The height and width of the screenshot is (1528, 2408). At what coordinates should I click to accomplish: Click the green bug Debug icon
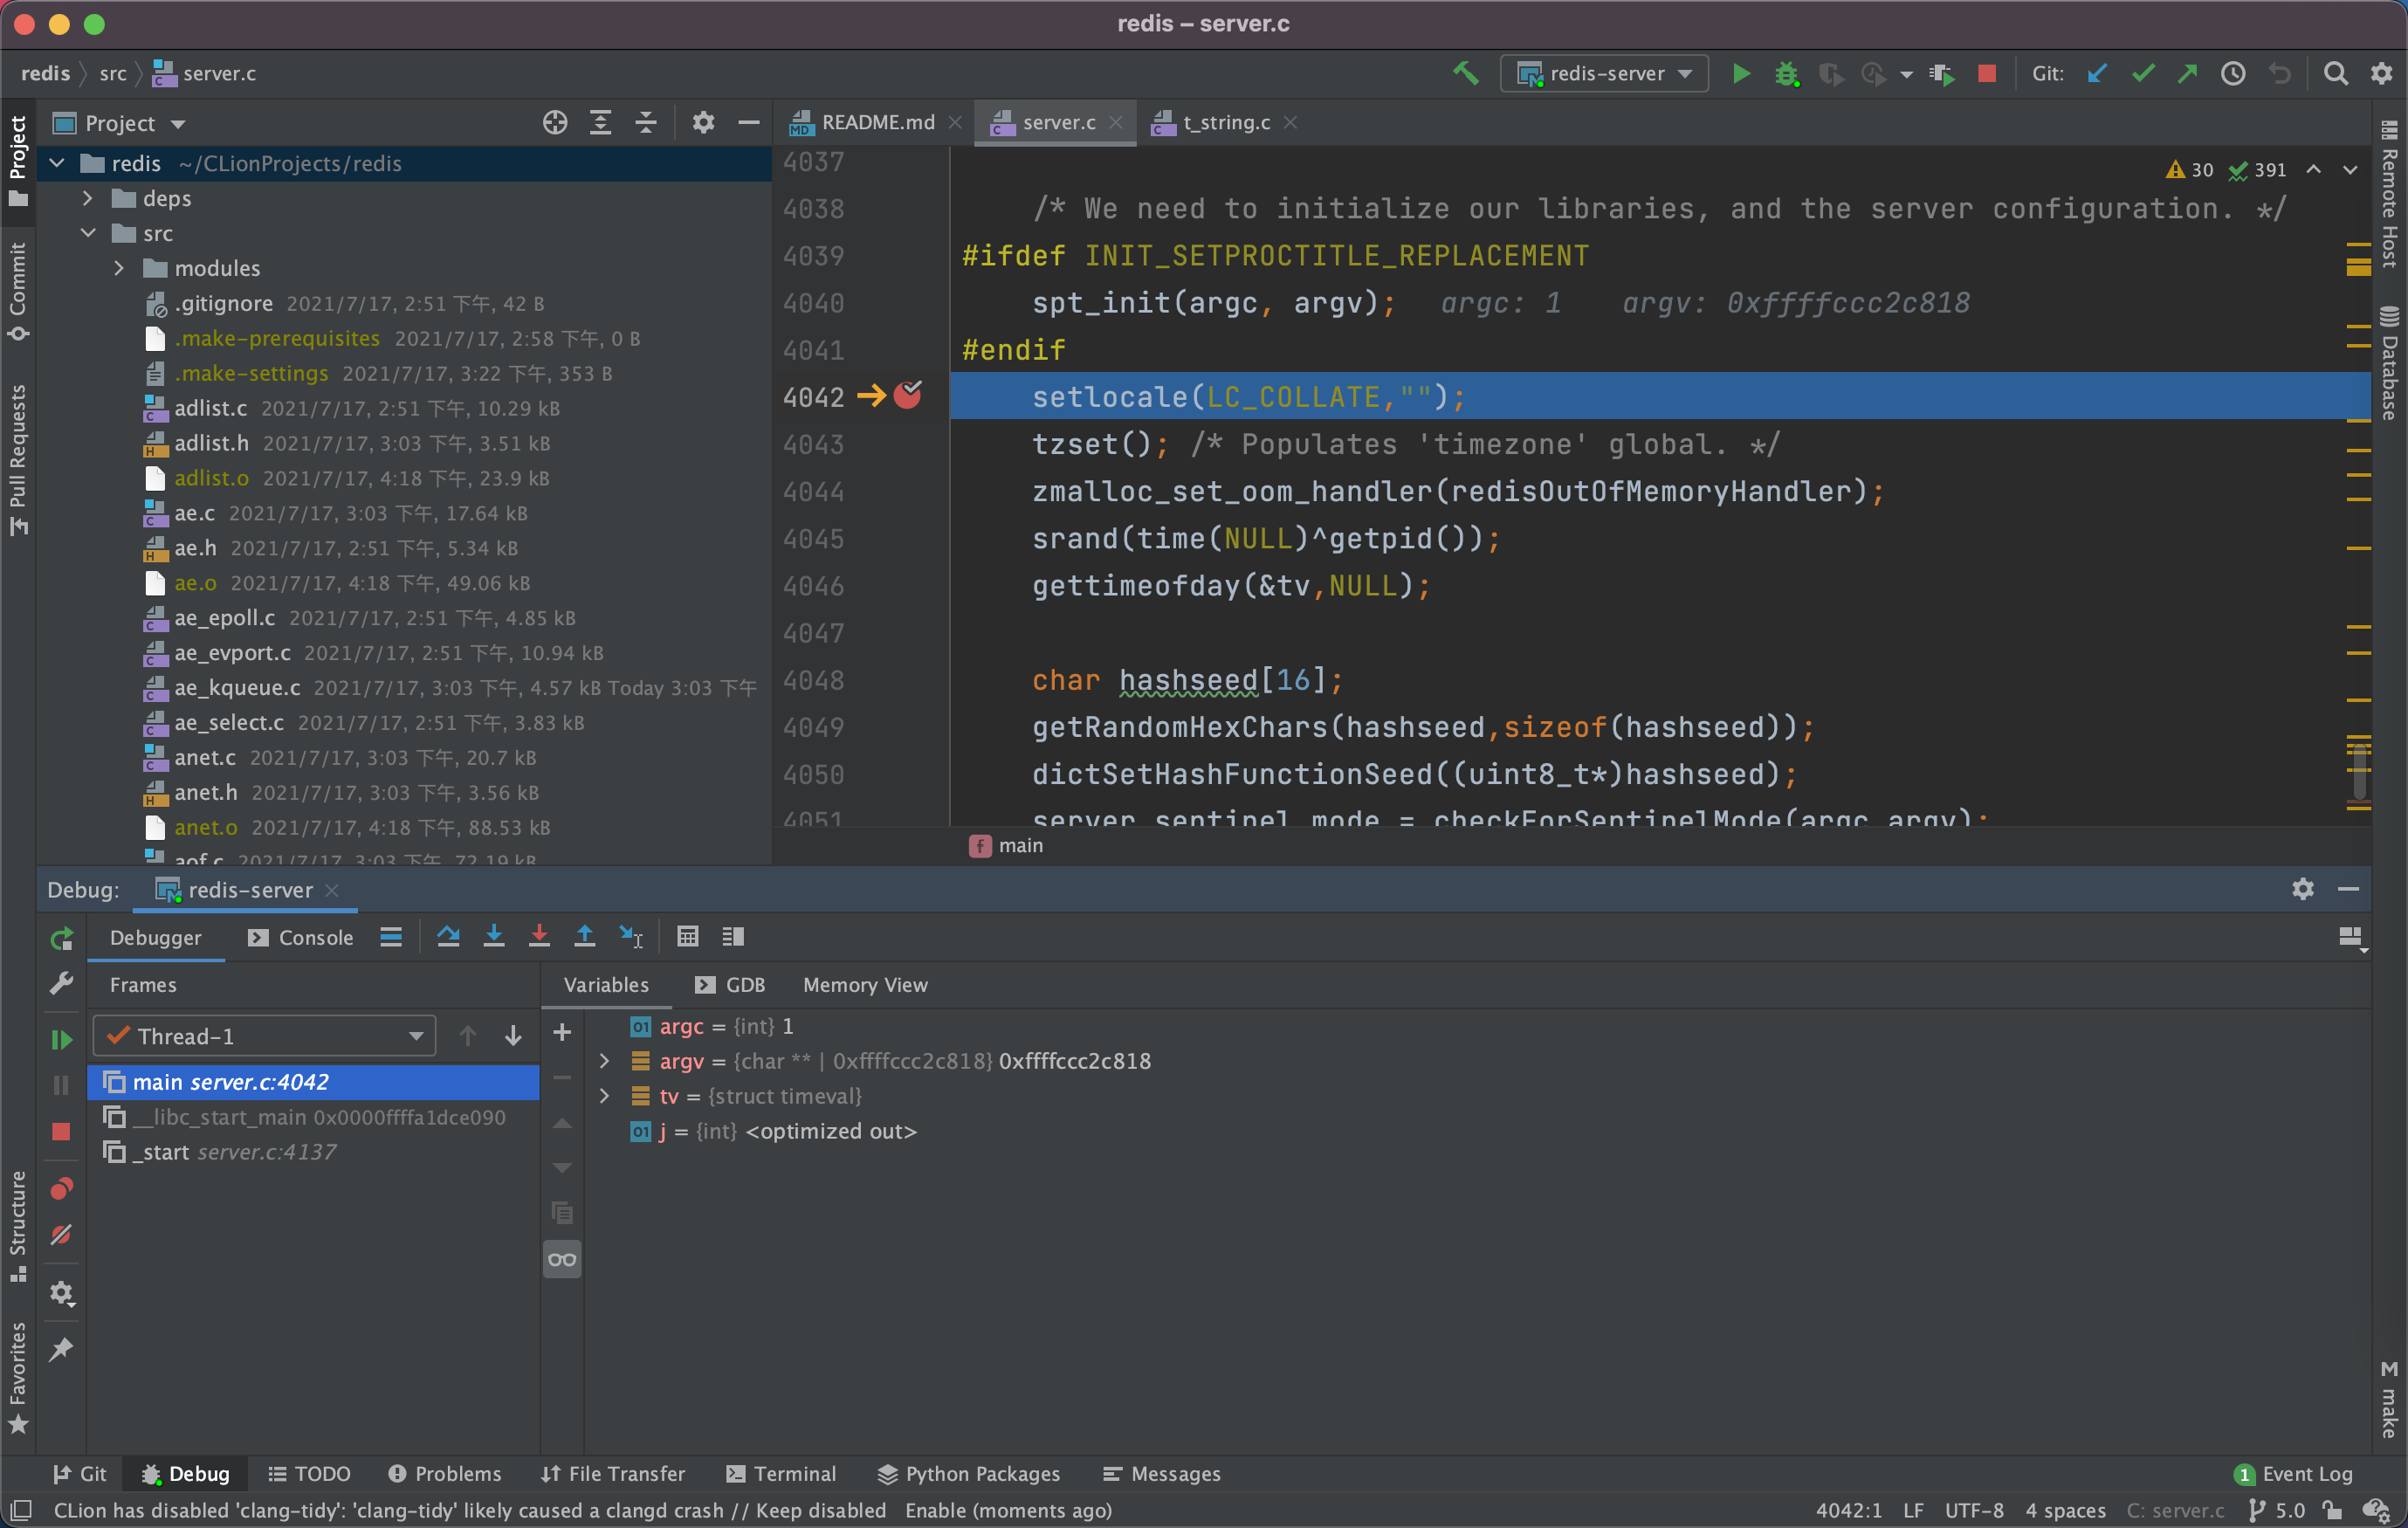pyautogui.click(x=1786, y=73)
